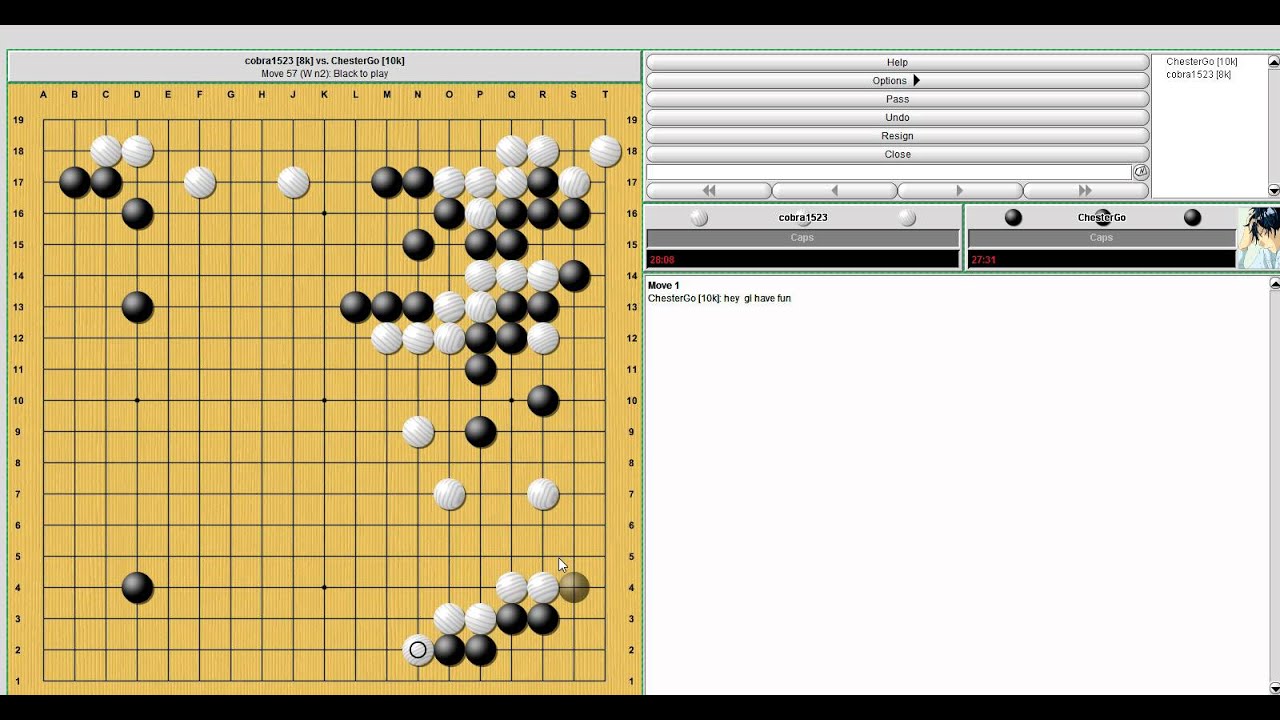Step forward one move with the right arrow
1280x720 pixels.
(960, 190)
